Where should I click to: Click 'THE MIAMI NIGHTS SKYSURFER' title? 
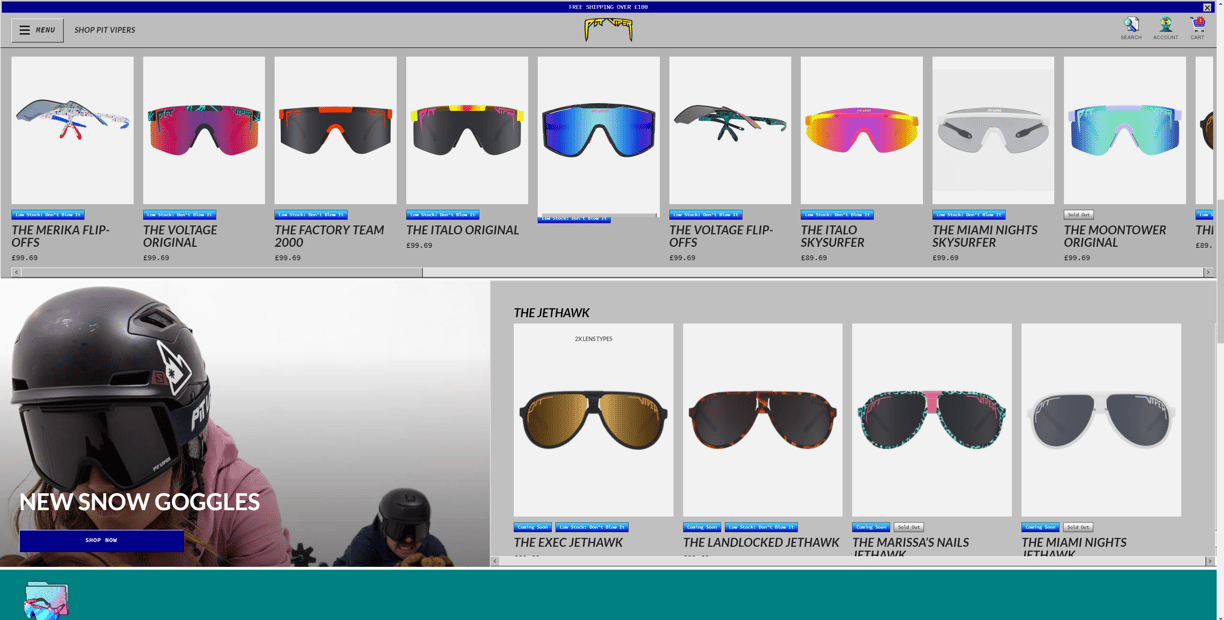pyautogui.click(x=985, y=236)
